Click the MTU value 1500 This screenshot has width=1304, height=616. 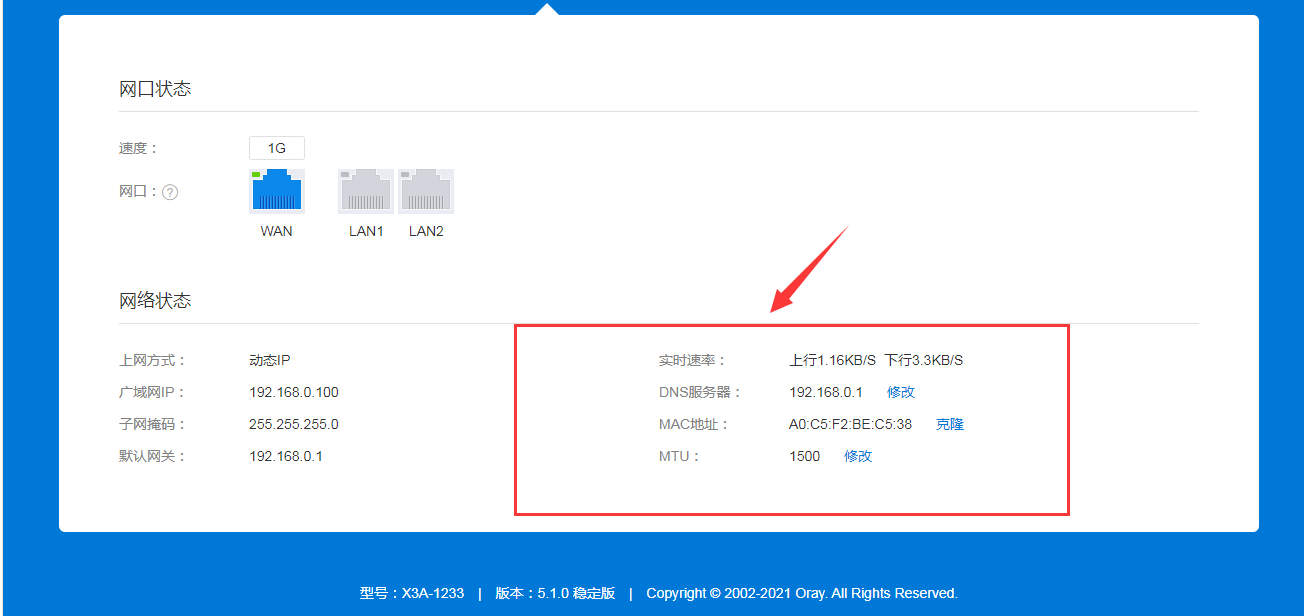804,456
